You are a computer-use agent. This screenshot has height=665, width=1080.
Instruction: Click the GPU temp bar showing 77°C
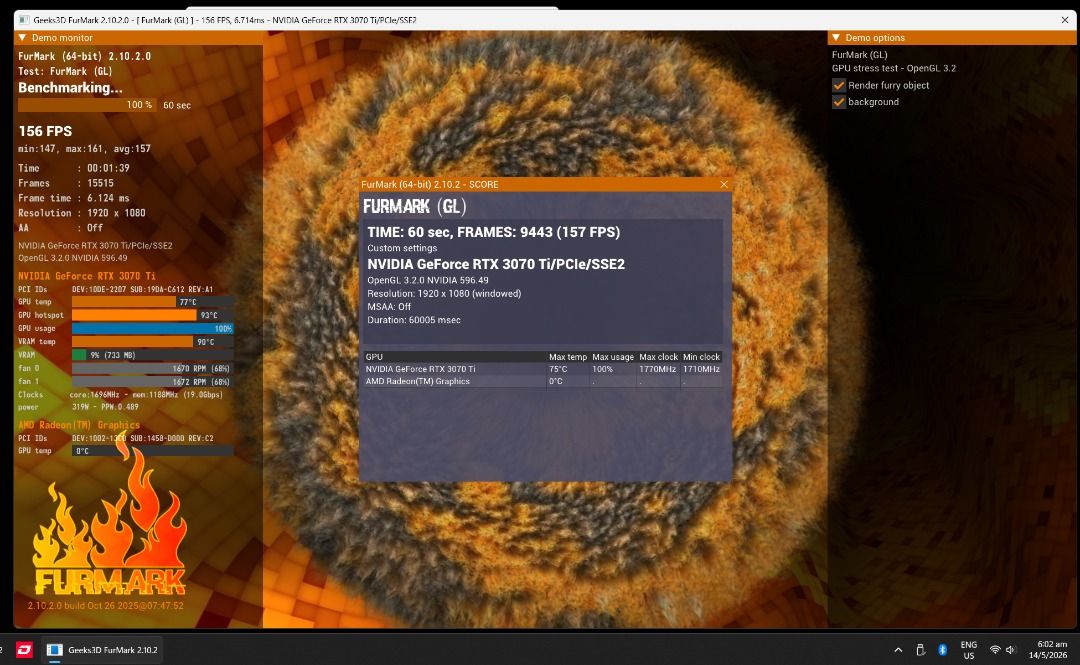click(x=152, y=302)
